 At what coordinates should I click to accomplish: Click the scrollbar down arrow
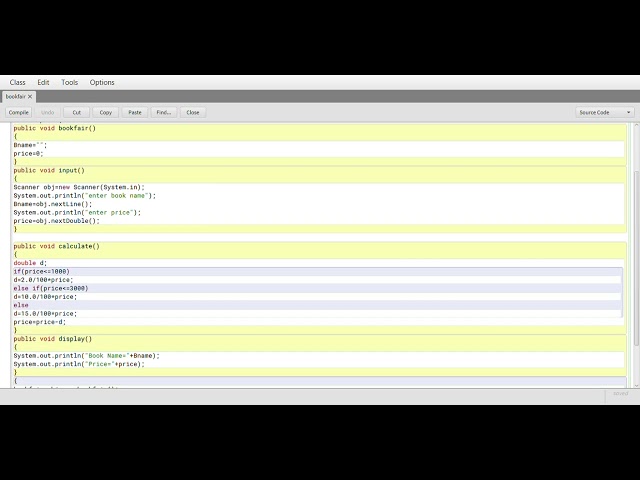coord(636,385)
